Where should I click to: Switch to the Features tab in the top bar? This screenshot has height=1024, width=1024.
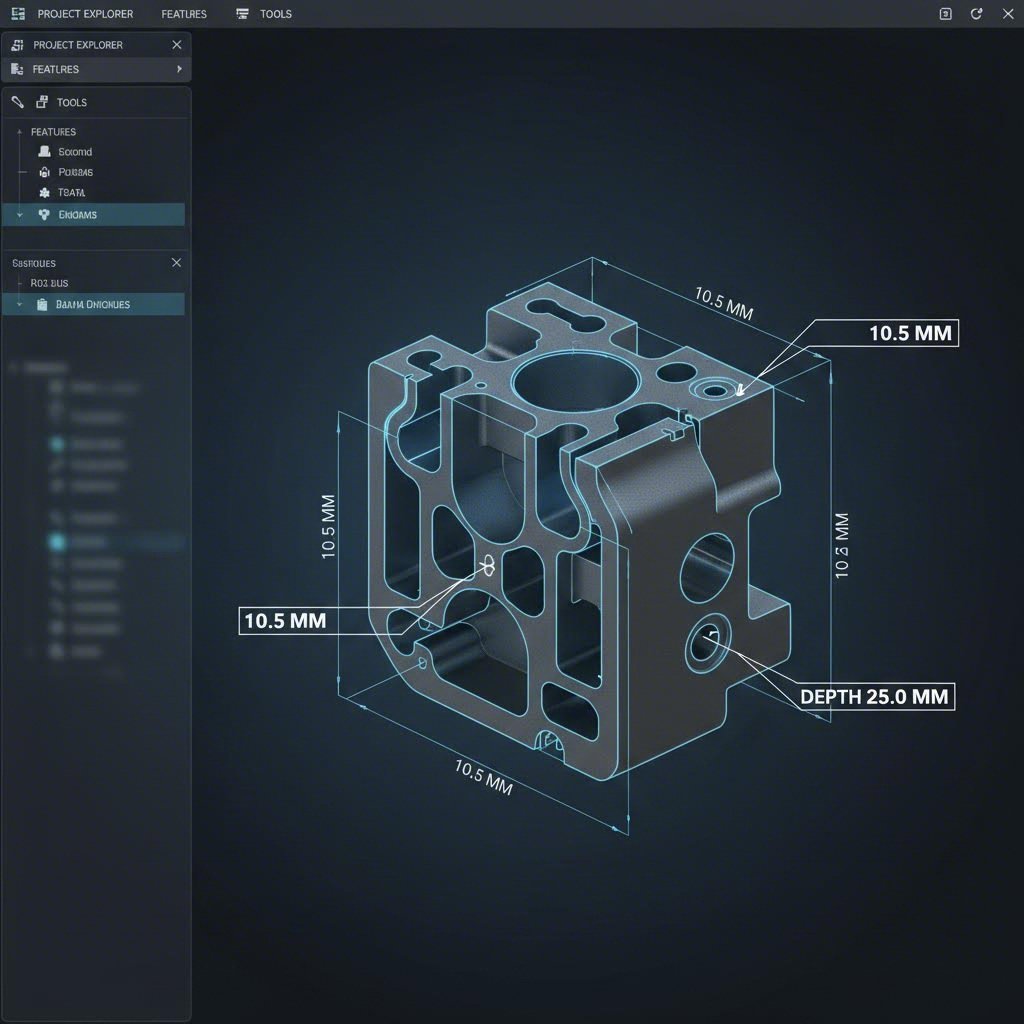click(x=183, y=14)
